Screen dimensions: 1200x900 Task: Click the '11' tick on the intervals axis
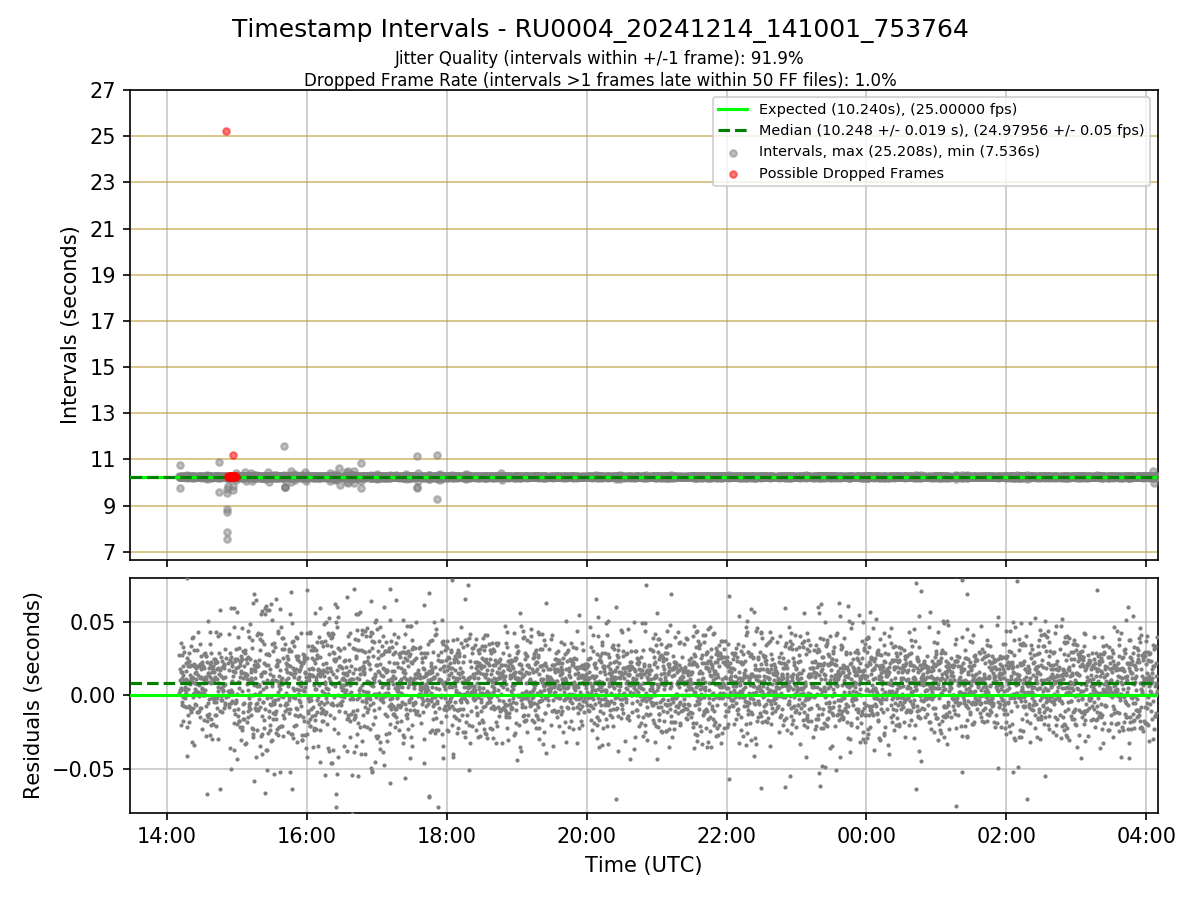coord(105,460)
